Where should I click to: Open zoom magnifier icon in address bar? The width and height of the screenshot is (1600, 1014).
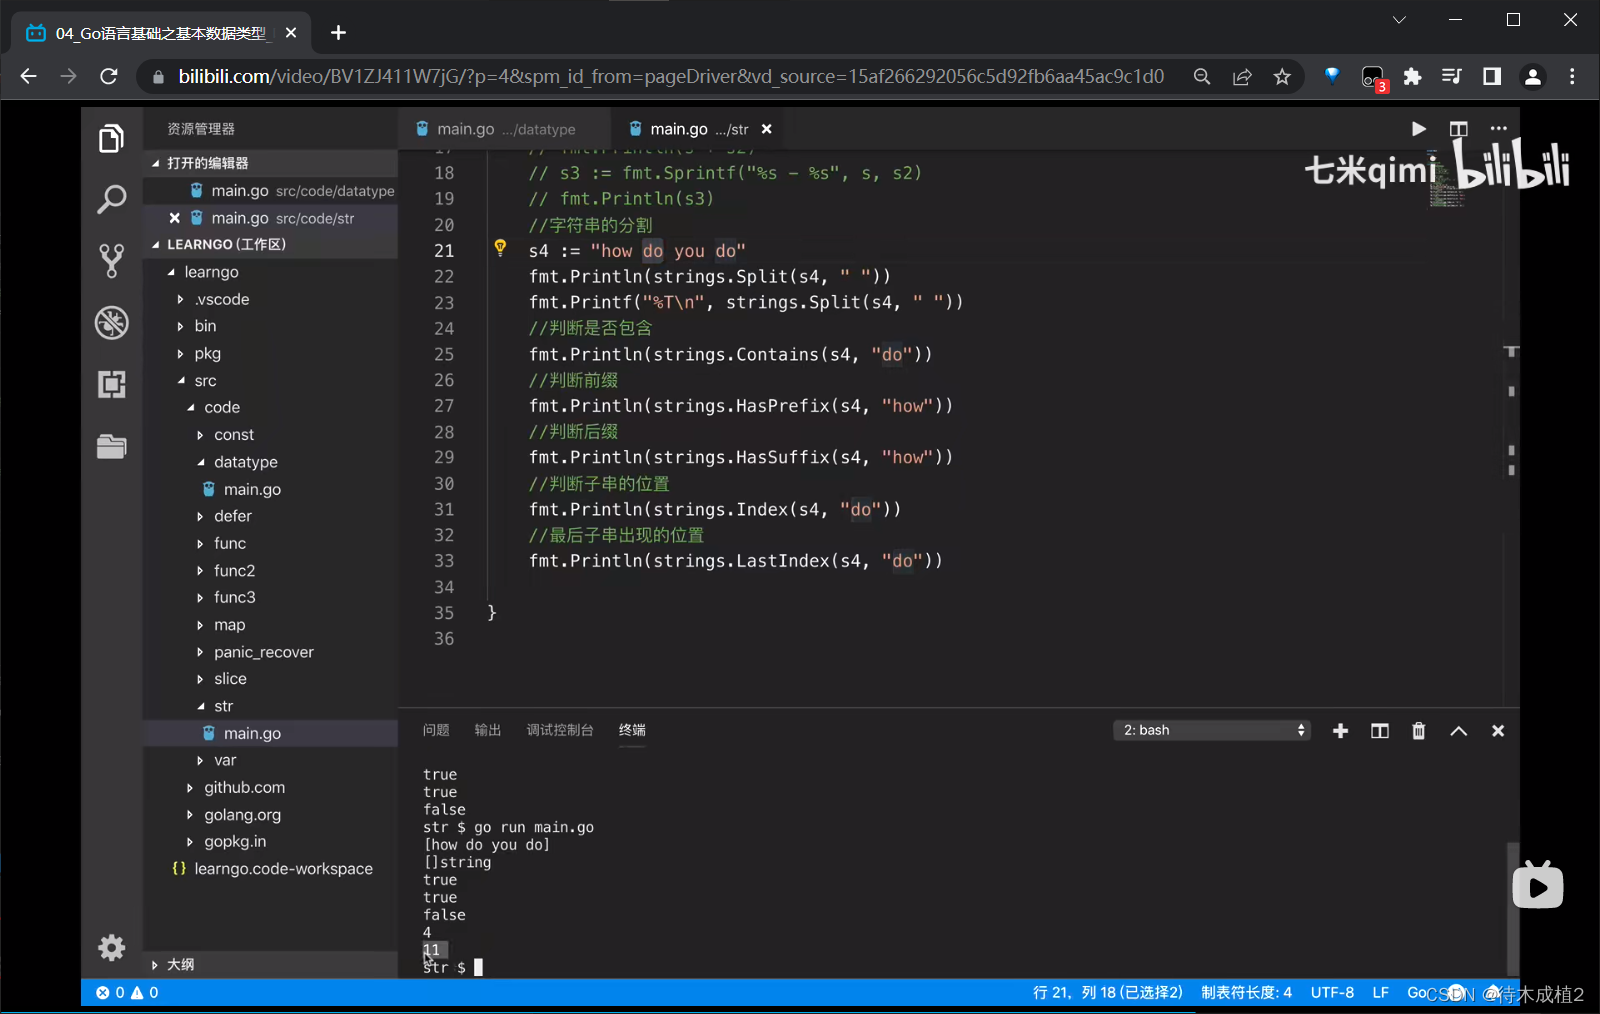point(1202,77)
